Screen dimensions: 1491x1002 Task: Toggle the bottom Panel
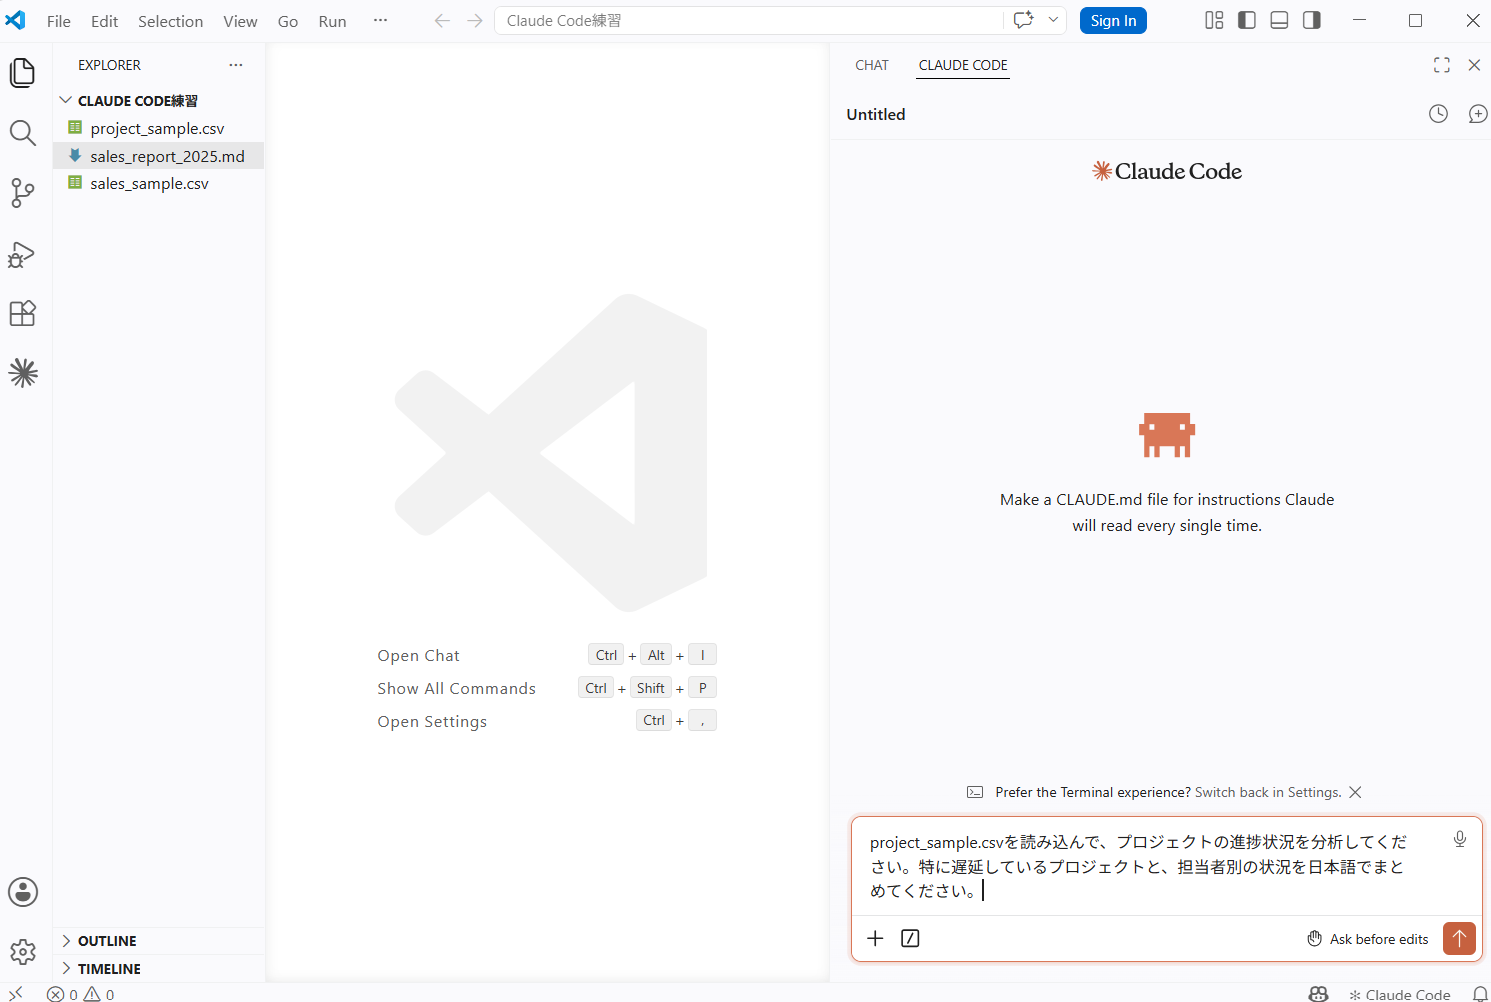click(1279, 20)
